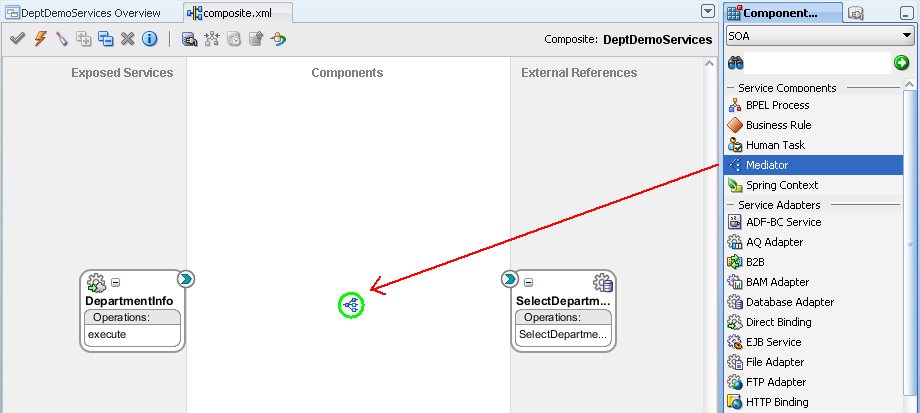Click the screwdriver tool toolbar icon
The width and height of the screenshot is (920, 413).
[x=62, y=39]
